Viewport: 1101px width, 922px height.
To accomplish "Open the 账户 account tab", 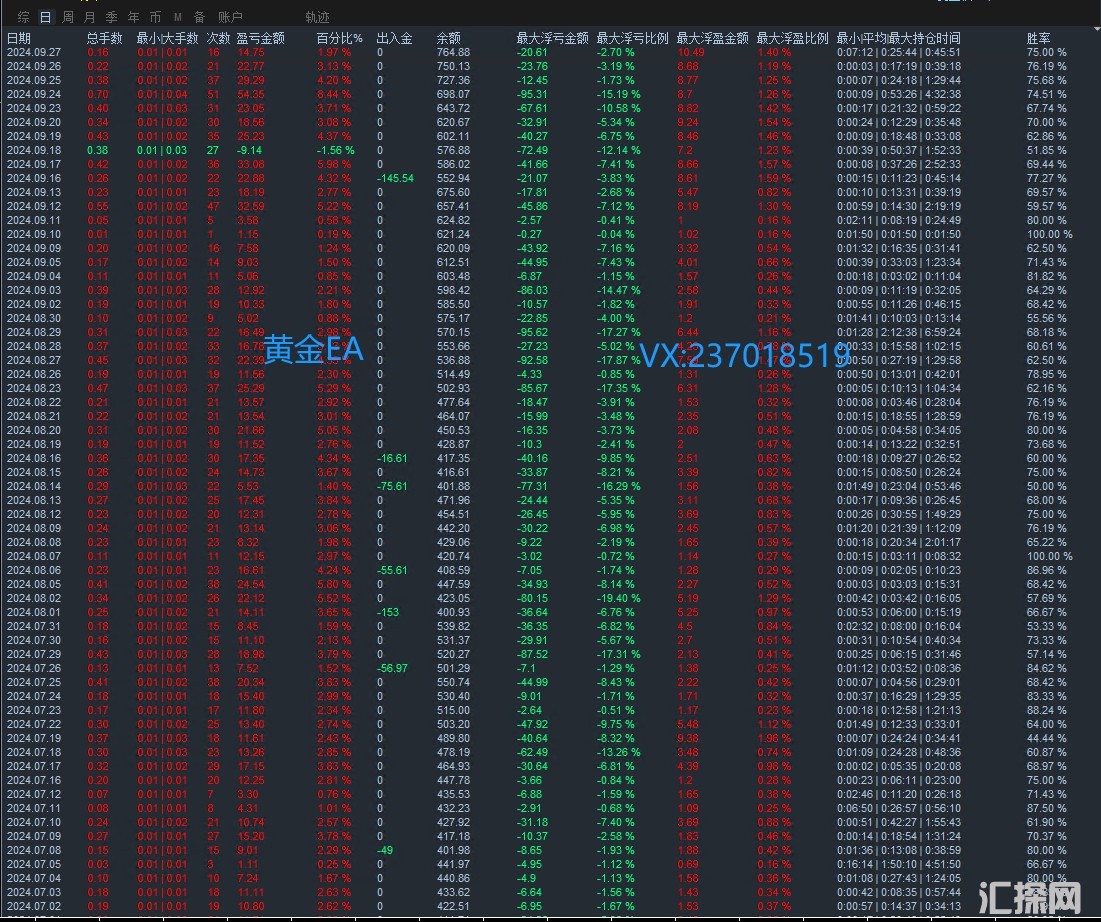I will (230, 17).
